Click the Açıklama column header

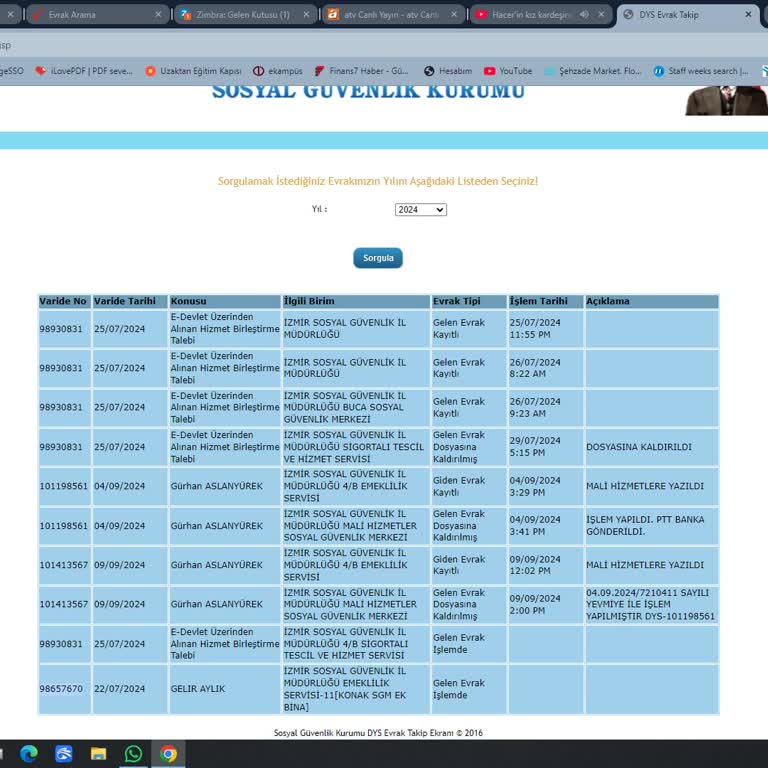652,301
